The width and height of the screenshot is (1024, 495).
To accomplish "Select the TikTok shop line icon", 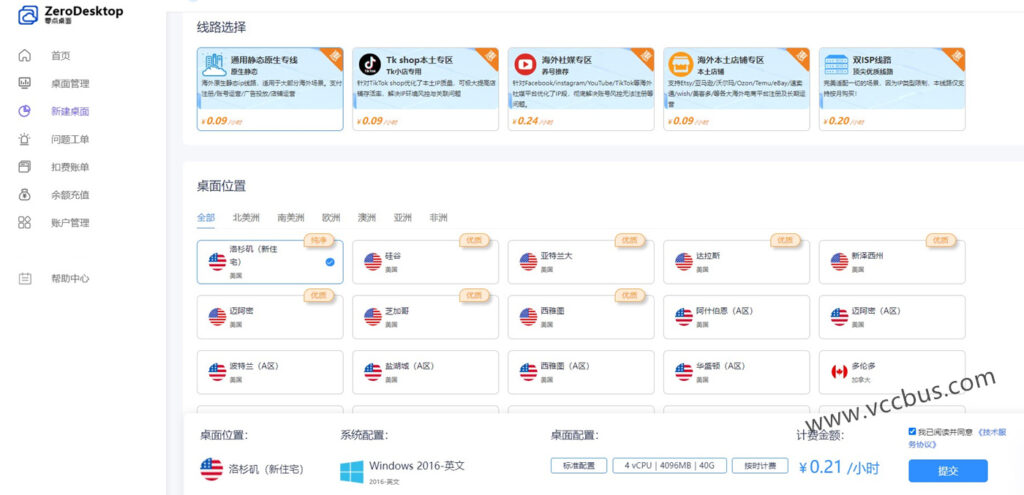I will tap(369, 65).
